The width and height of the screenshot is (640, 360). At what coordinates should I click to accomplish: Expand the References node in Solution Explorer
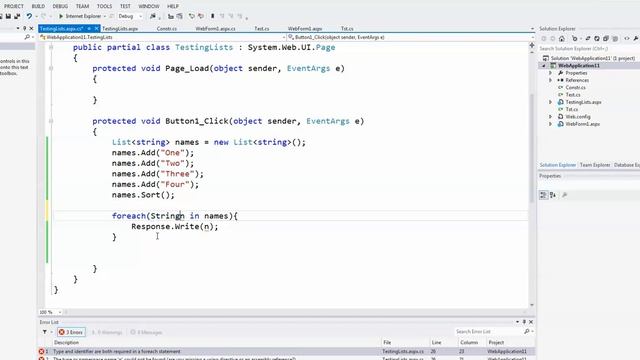click(x=550, y=80)
